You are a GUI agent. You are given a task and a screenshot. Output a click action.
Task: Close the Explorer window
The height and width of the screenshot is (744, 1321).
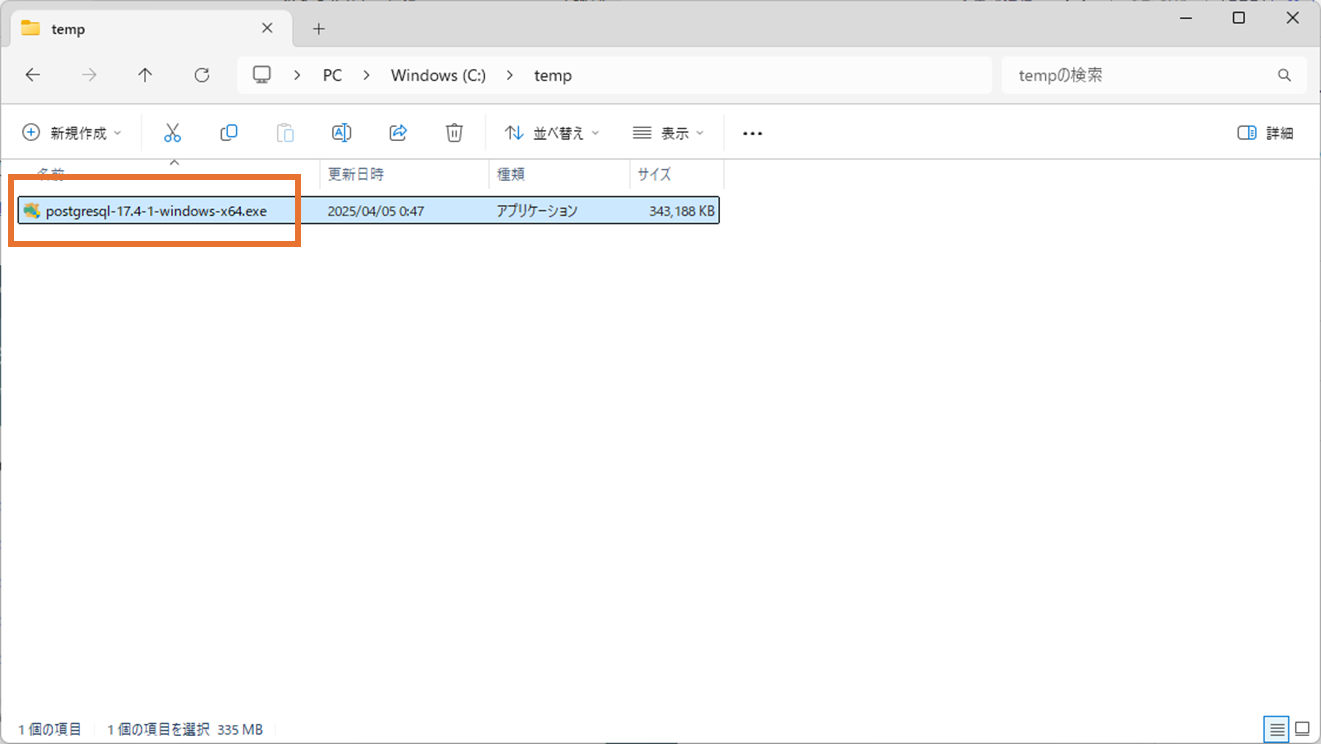(x=1294, y=18)
